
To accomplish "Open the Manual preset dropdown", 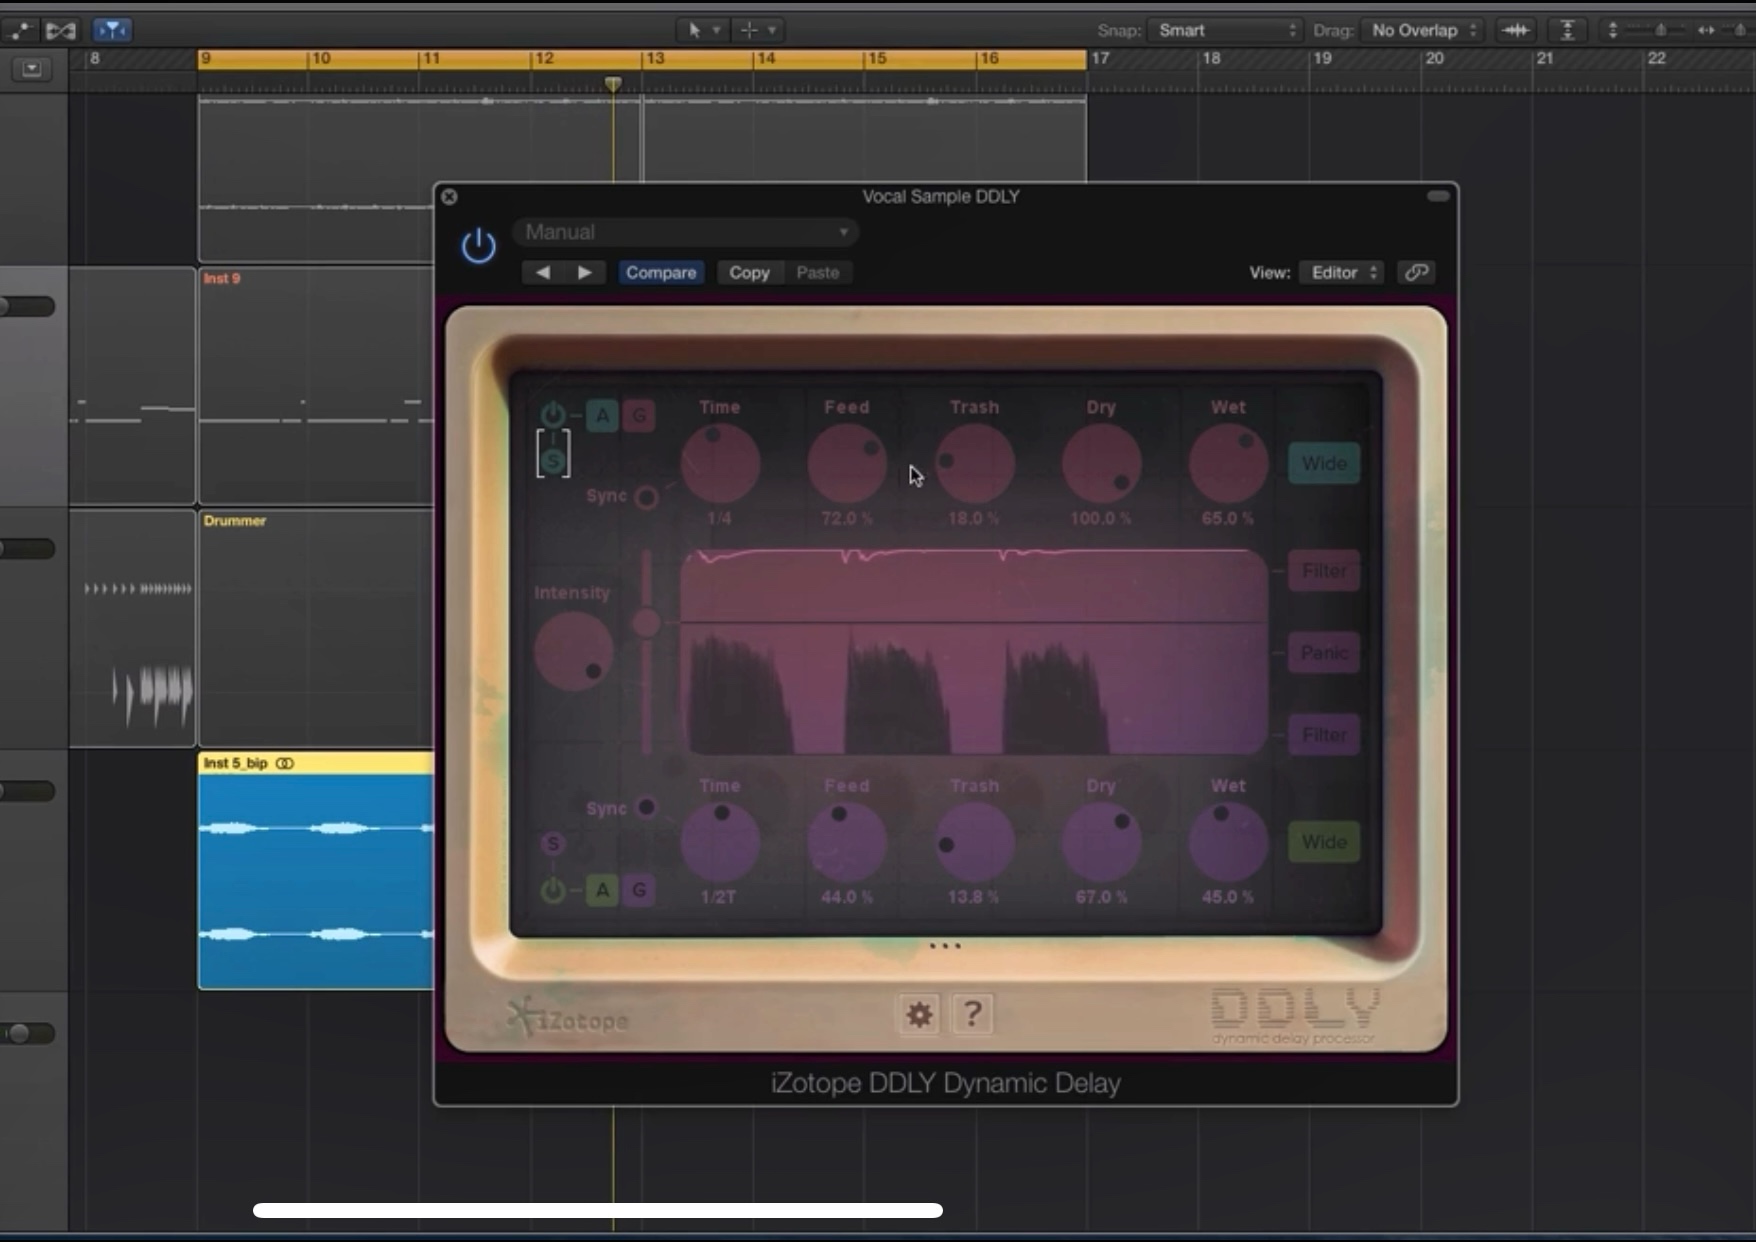I will point(686,232).
